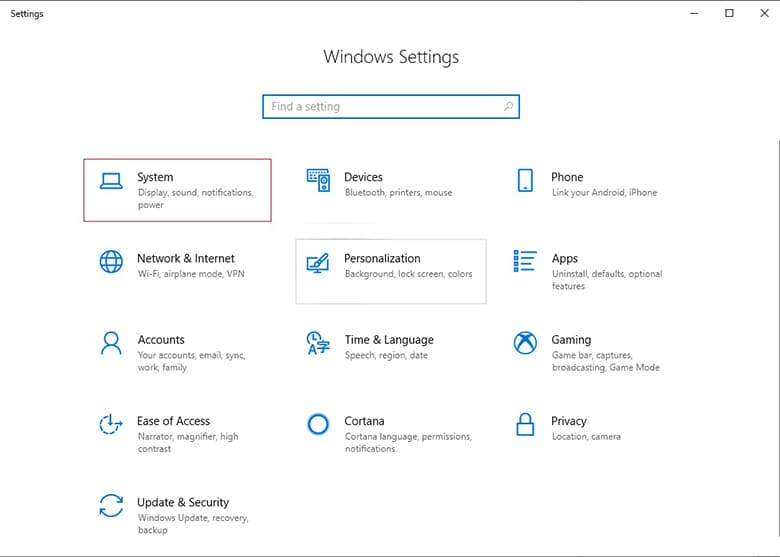Image resolution: width=780 pixels, height=557 pixels.
Task: Select the Accounts person icon
Action: click(111, 343)
